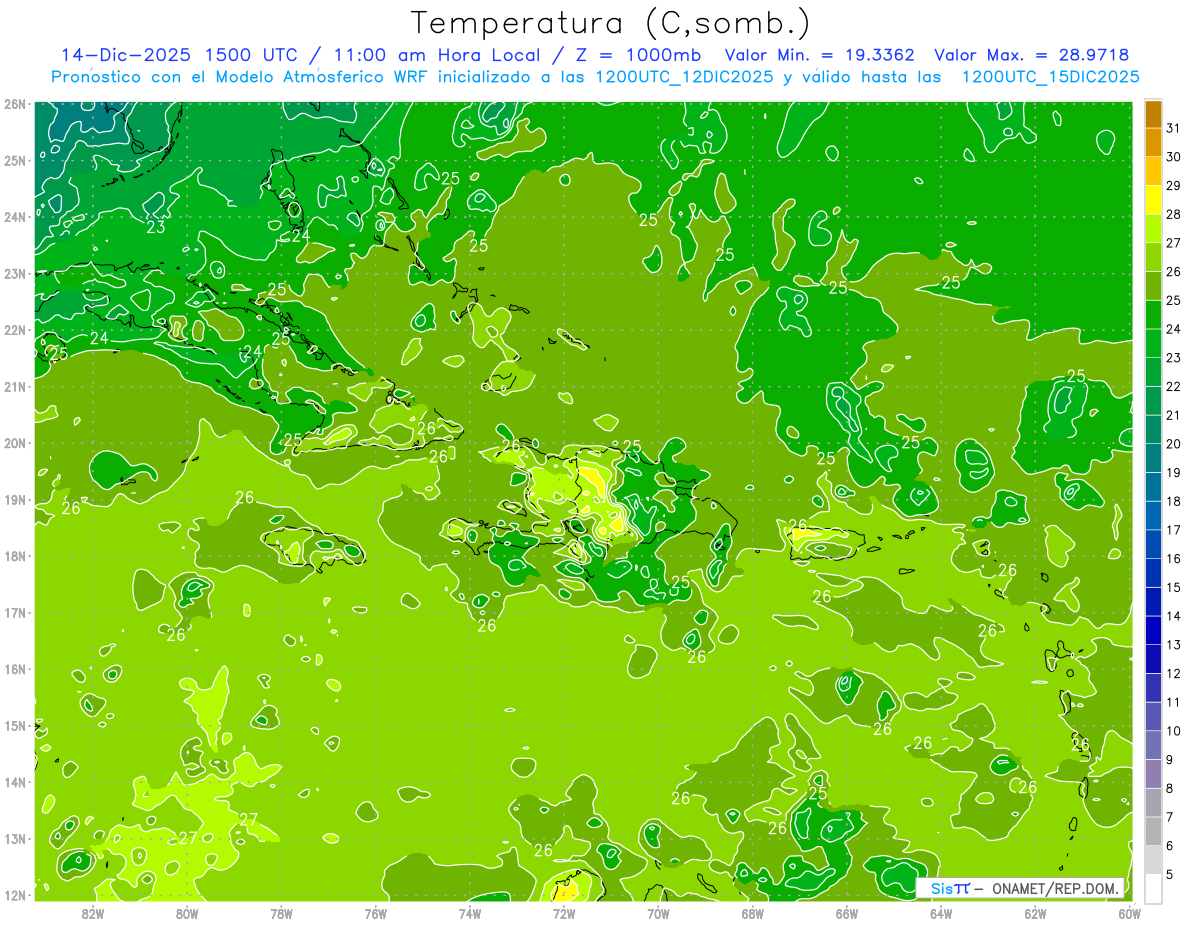Image resolution: width=1200 pixels, height=927 pixels.
Task: Click the yellow 28 degree legend swatch
Action: click(x=1153, y=200)
